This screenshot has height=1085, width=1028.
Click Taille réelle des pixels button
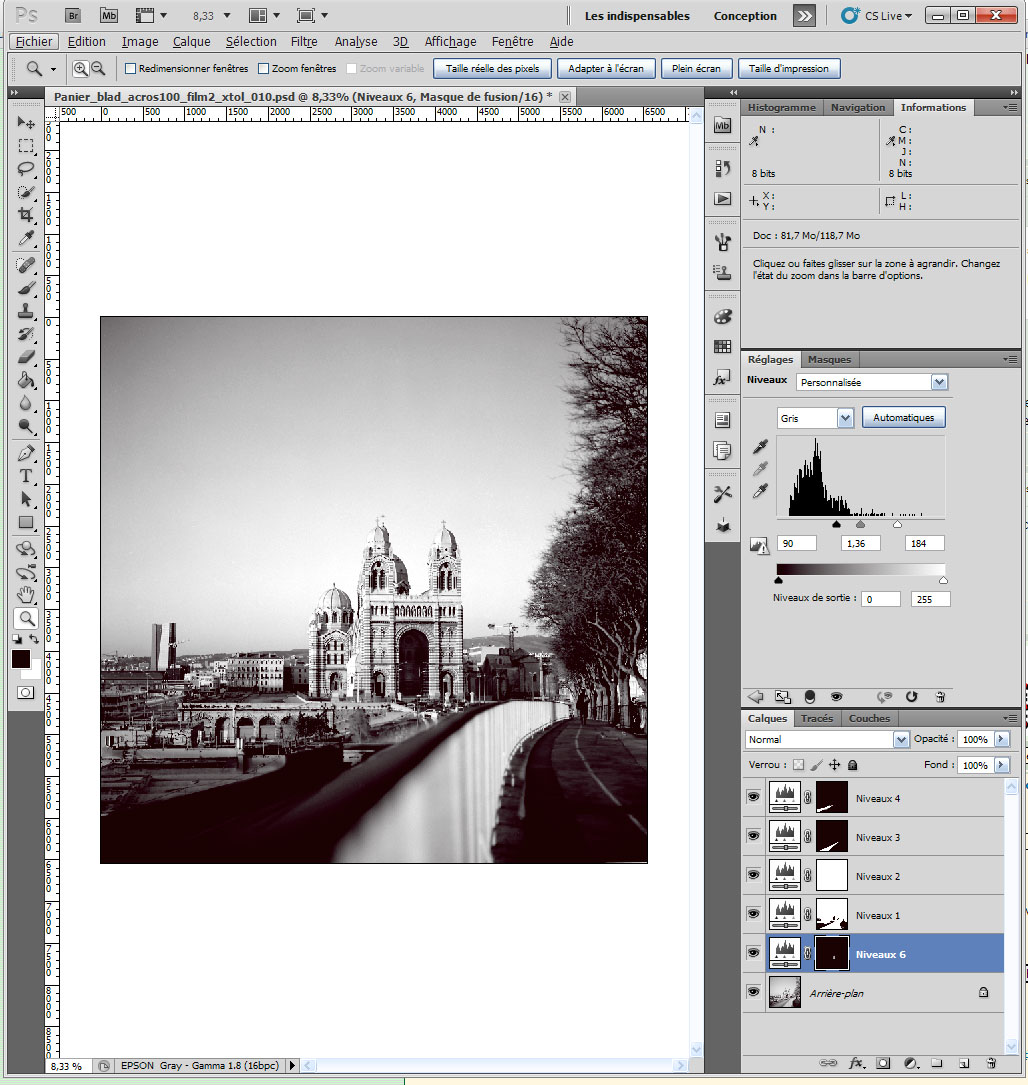[492, 69]
